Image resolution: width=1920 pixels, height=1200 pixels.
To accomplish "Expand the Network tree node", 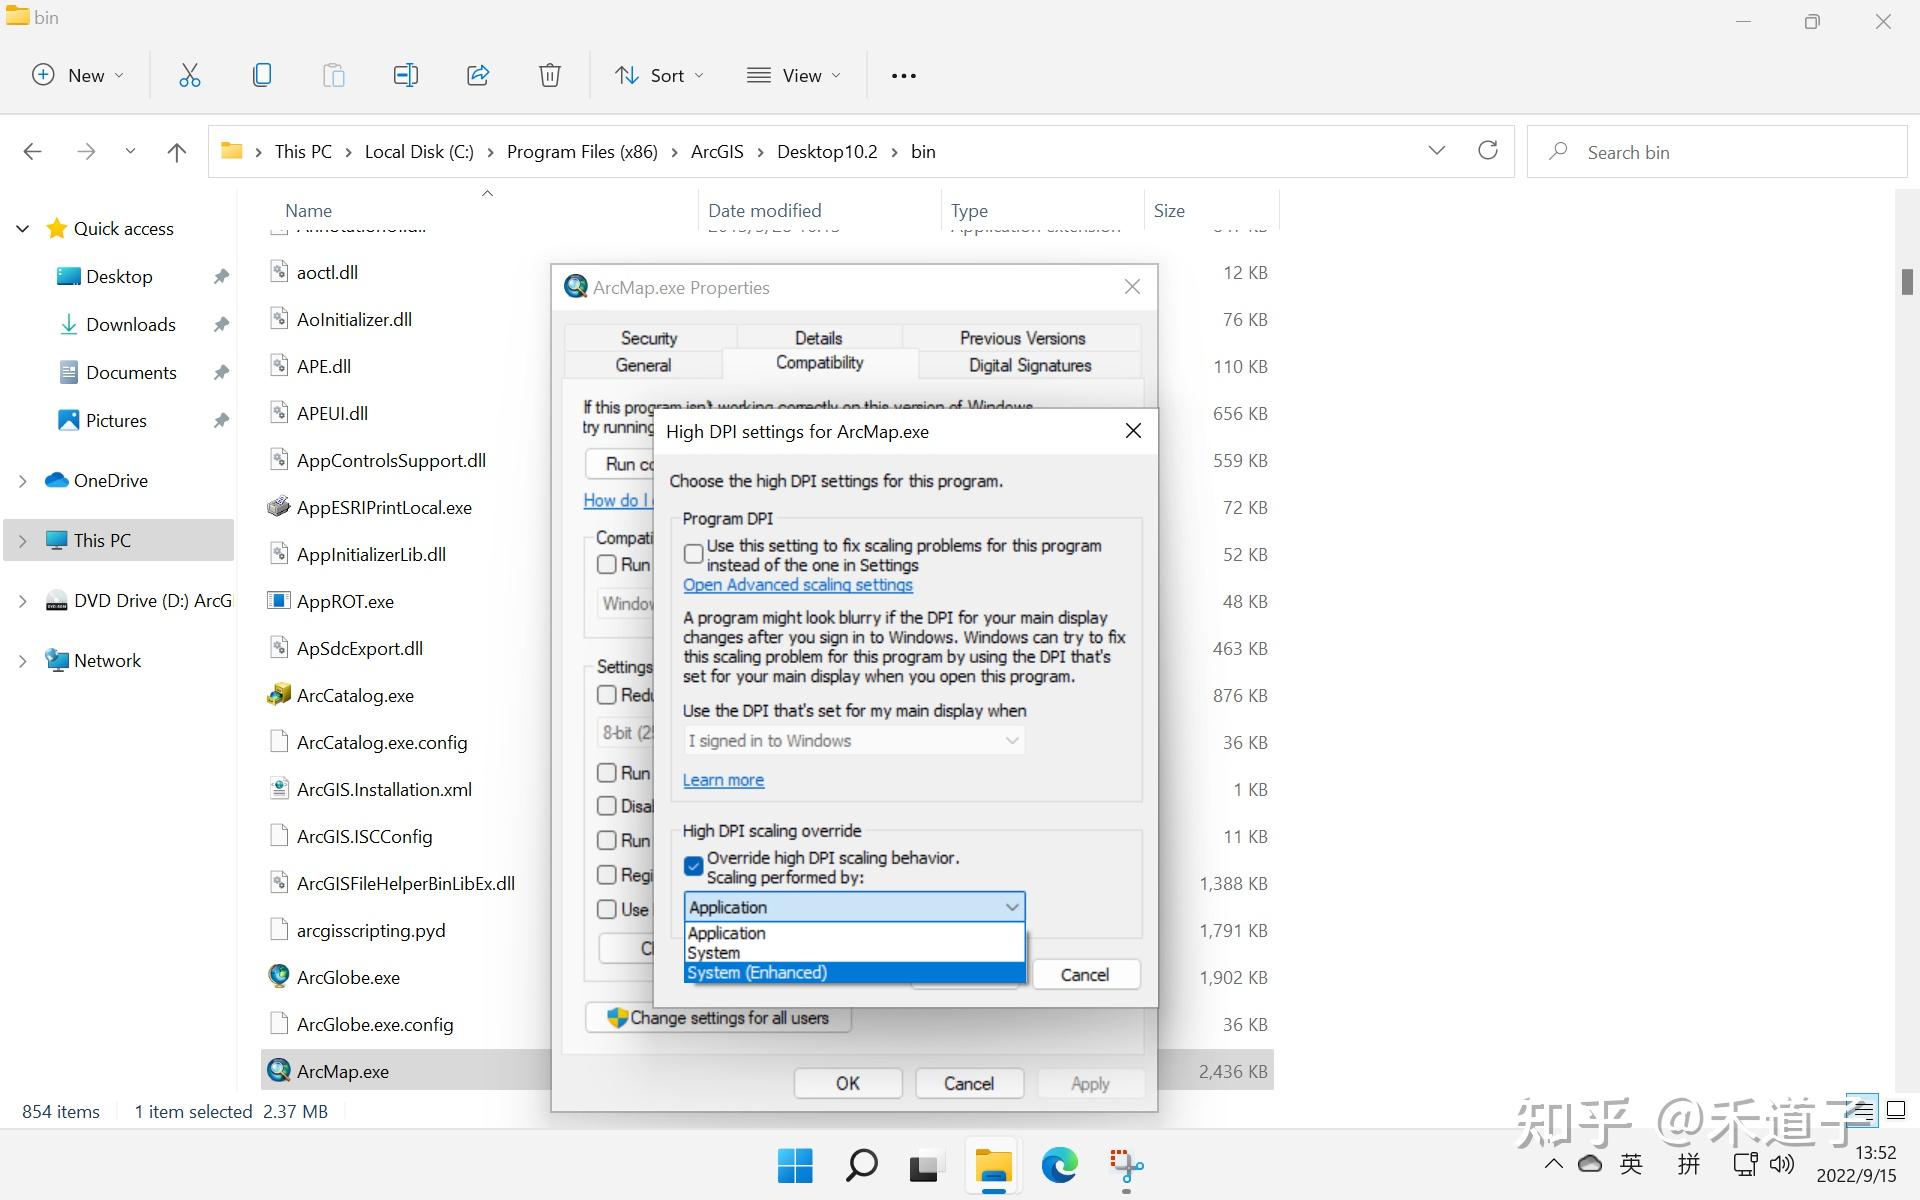I will point(23,661).
